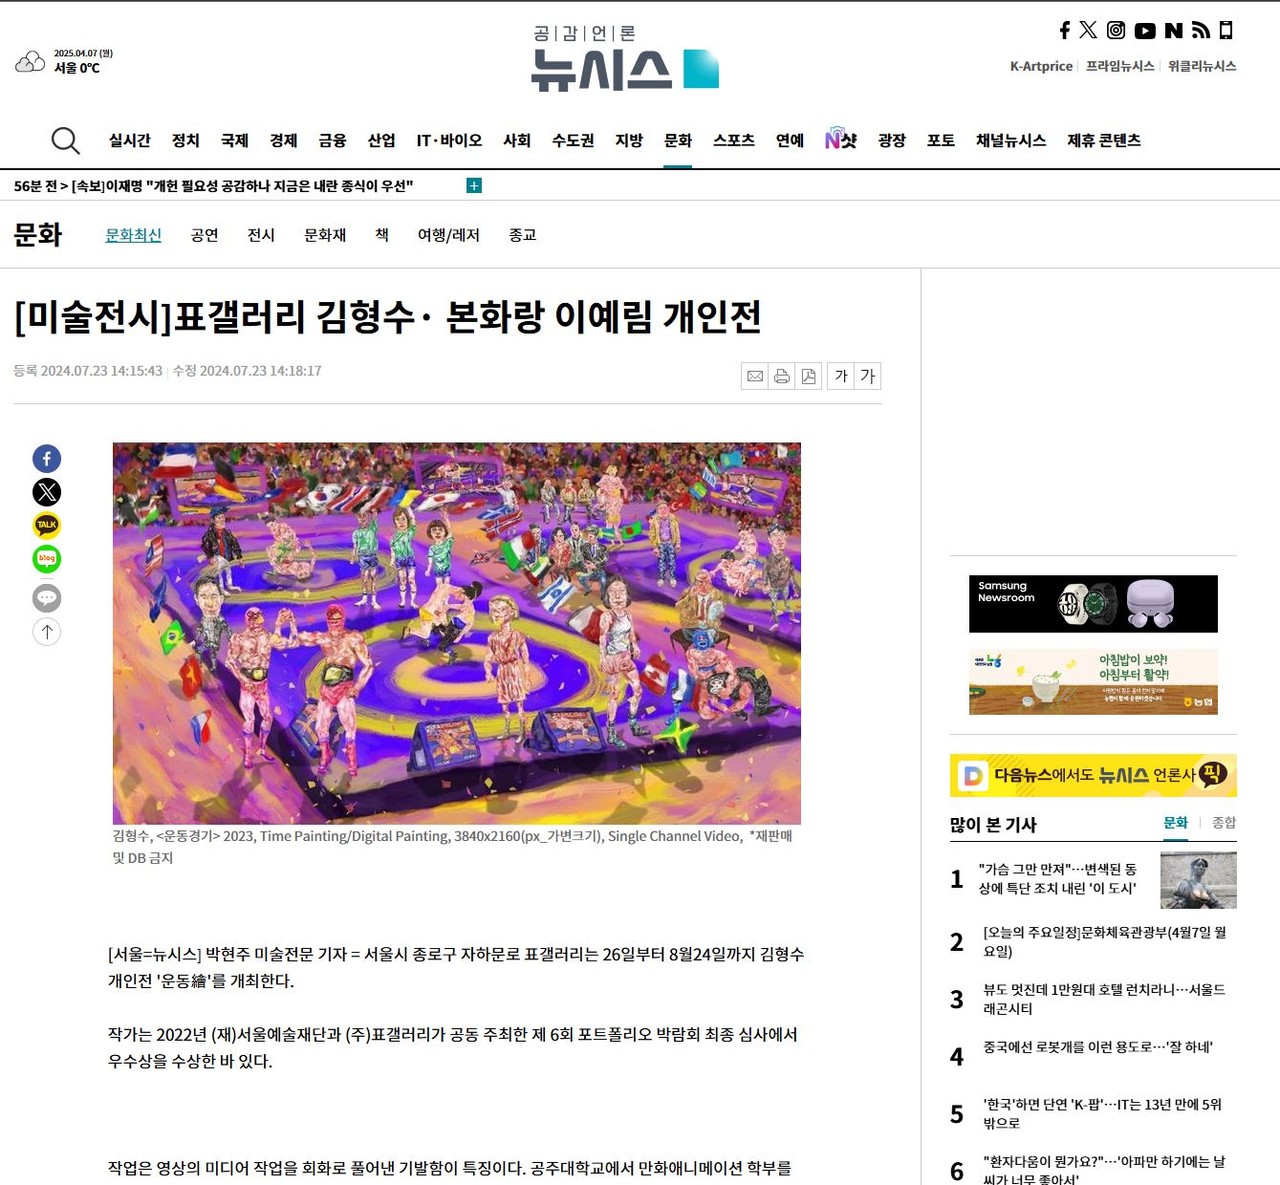Select 책 subcategory tab
Image resolution: width=1280 pixels, height=1185 pixels.
pos(382,235)
